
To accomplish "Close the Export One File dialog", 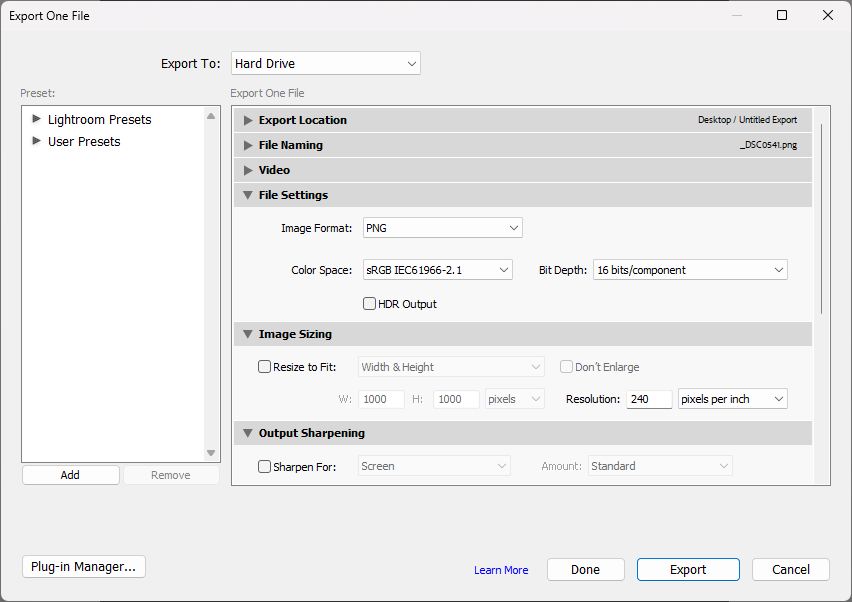I will [x=828, y=15].
